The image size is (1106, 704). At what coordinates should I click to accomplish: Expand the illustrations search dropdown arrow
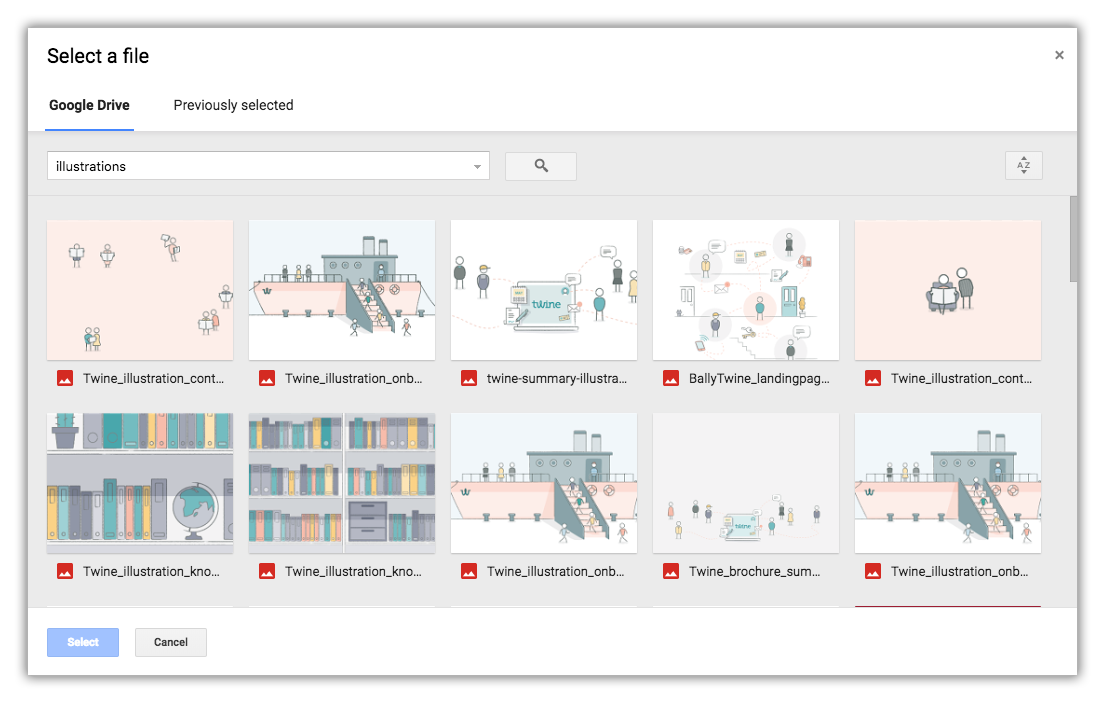coord(477,167)
